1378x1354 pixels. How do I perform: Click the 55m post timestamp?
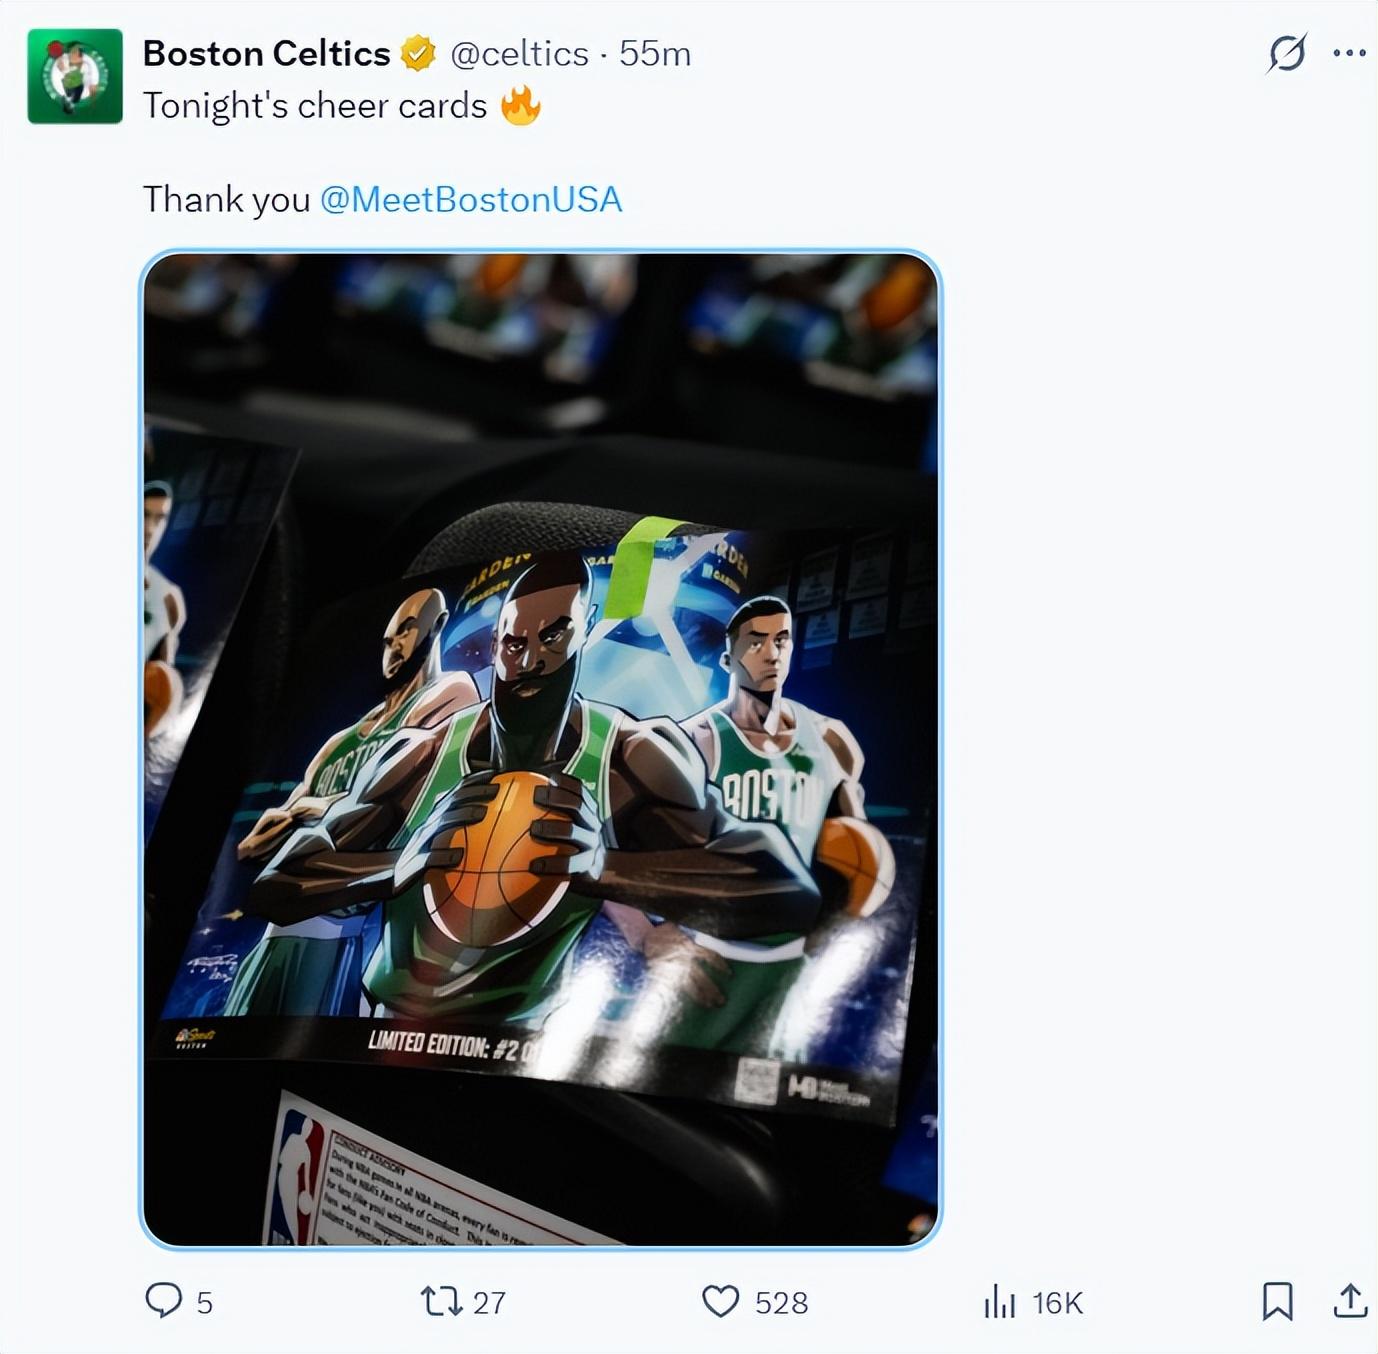tap(655, 53)
